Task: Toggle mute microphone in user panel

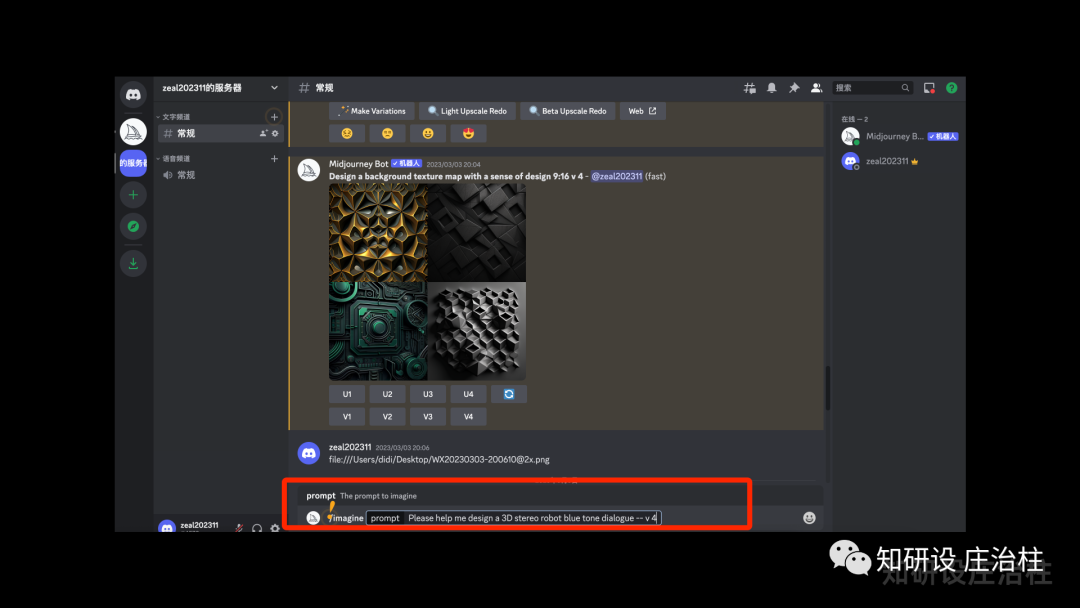Action: [239, 528]
